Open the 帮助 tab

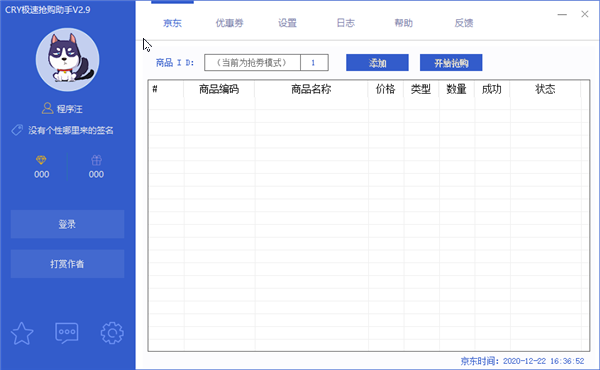coord(404,23)
